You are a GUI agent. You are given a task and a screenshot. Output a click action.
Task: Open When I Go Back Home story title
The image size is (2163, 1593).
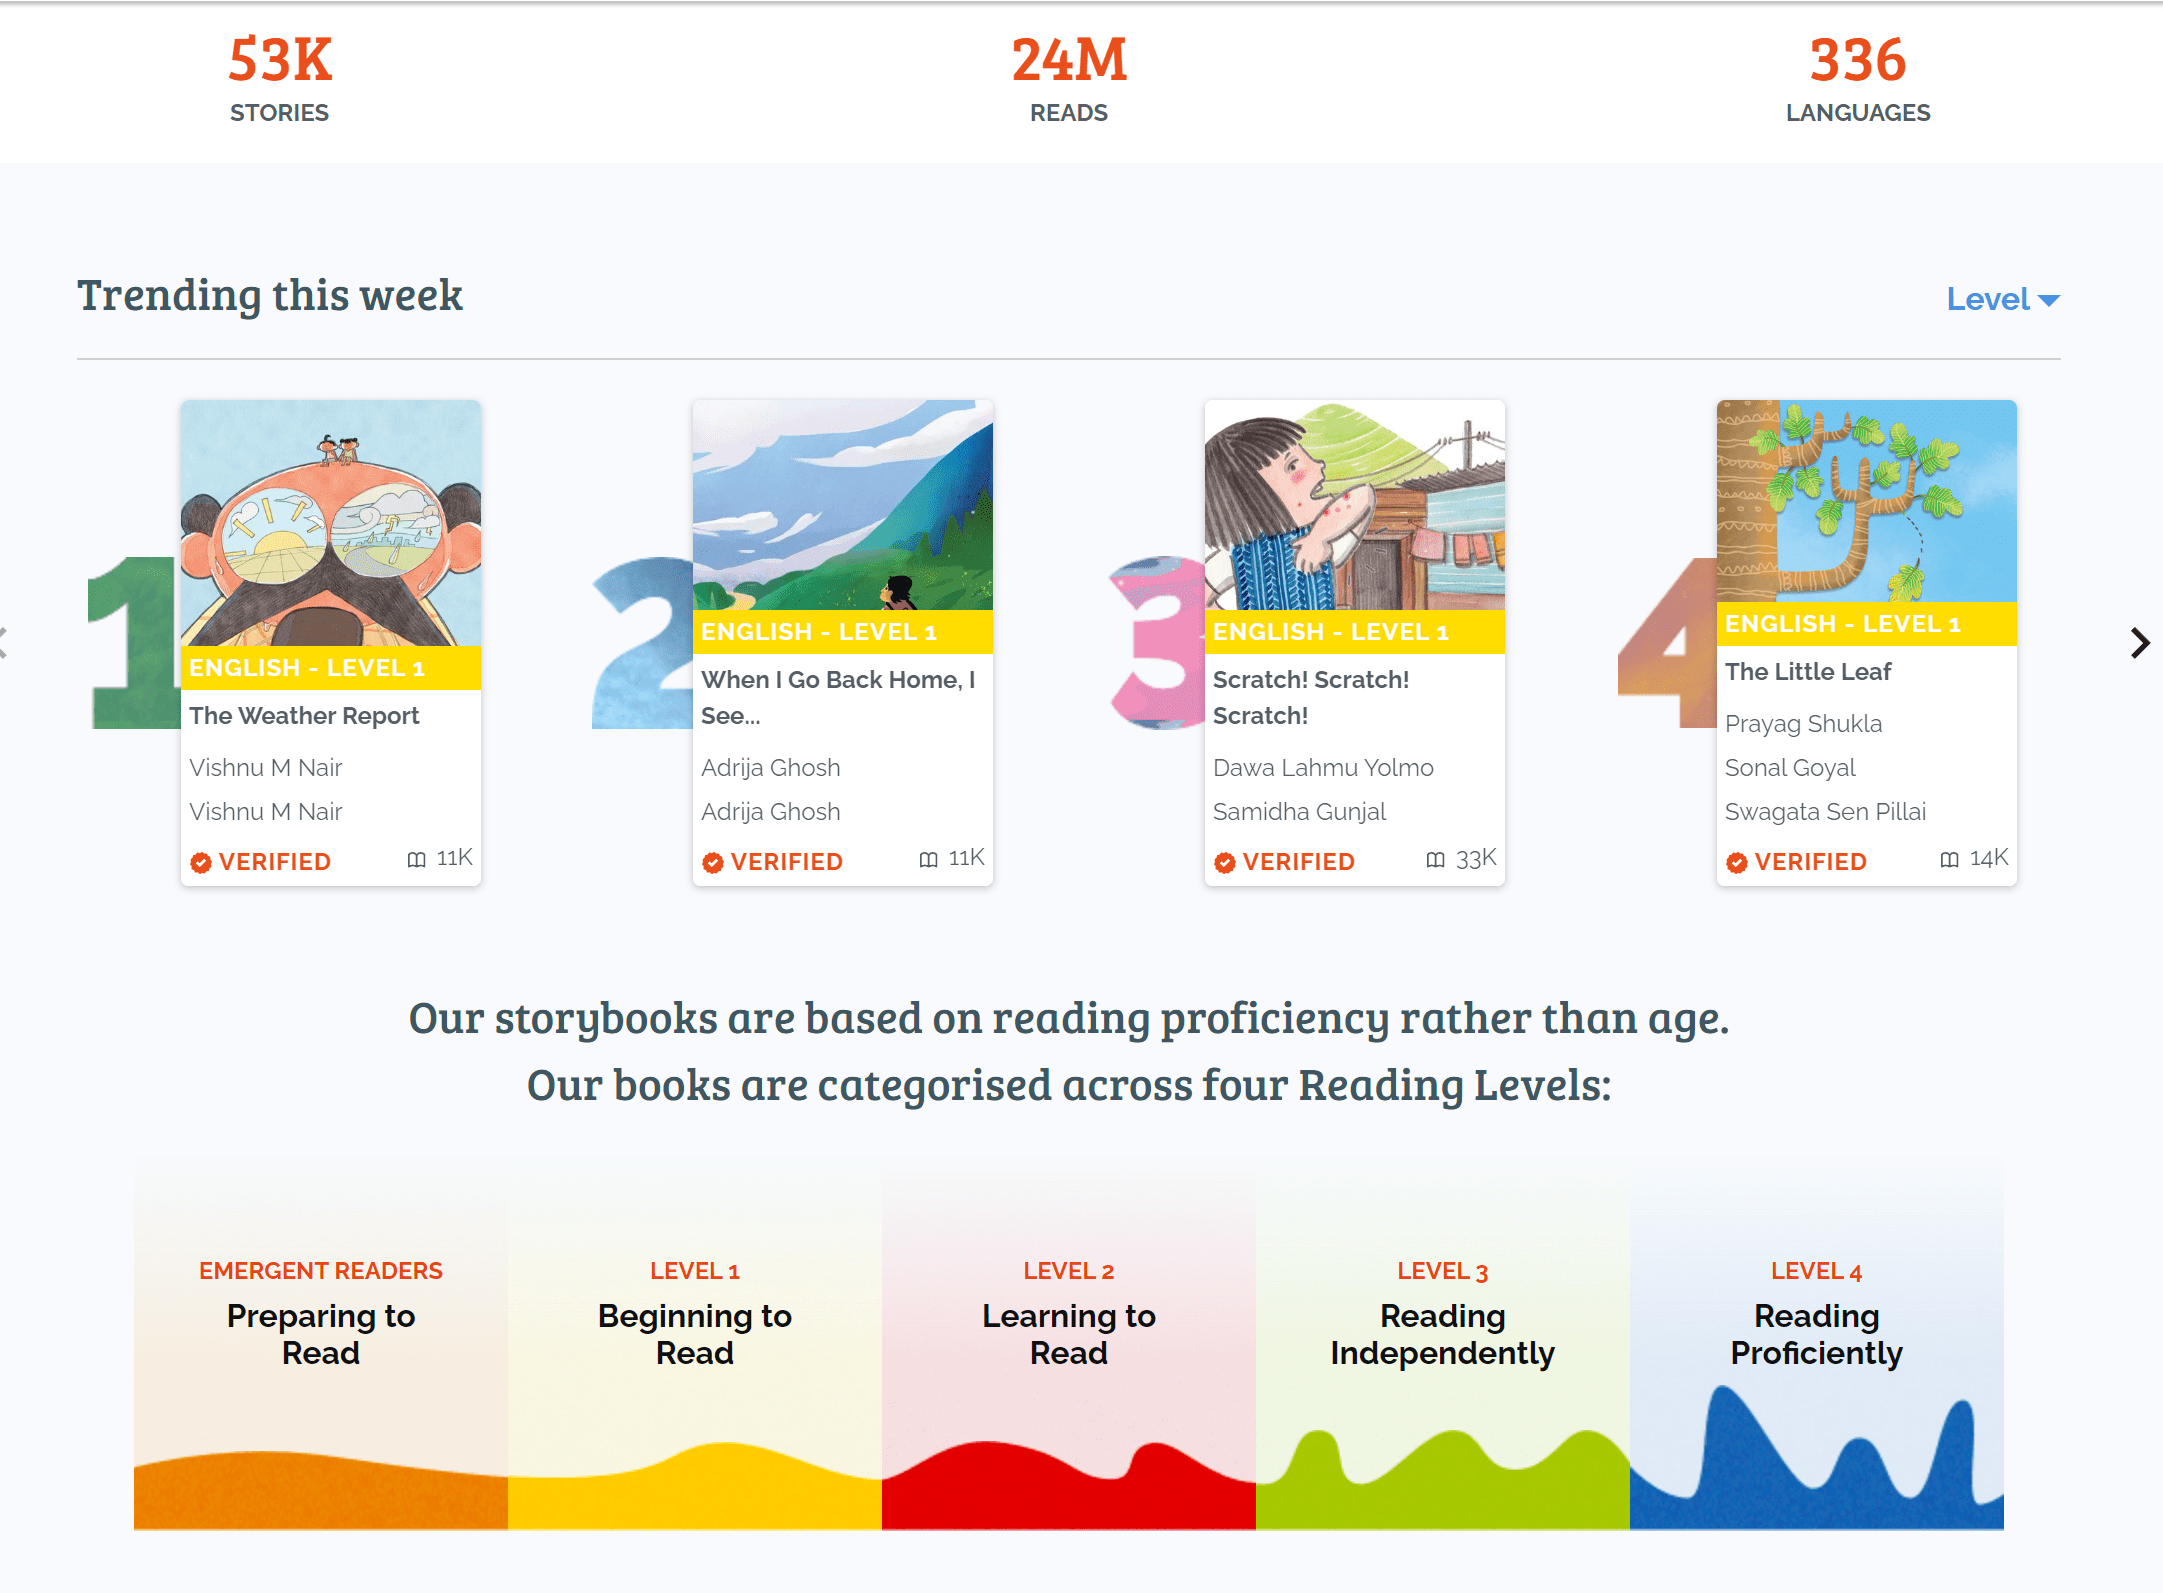(838, 697)
